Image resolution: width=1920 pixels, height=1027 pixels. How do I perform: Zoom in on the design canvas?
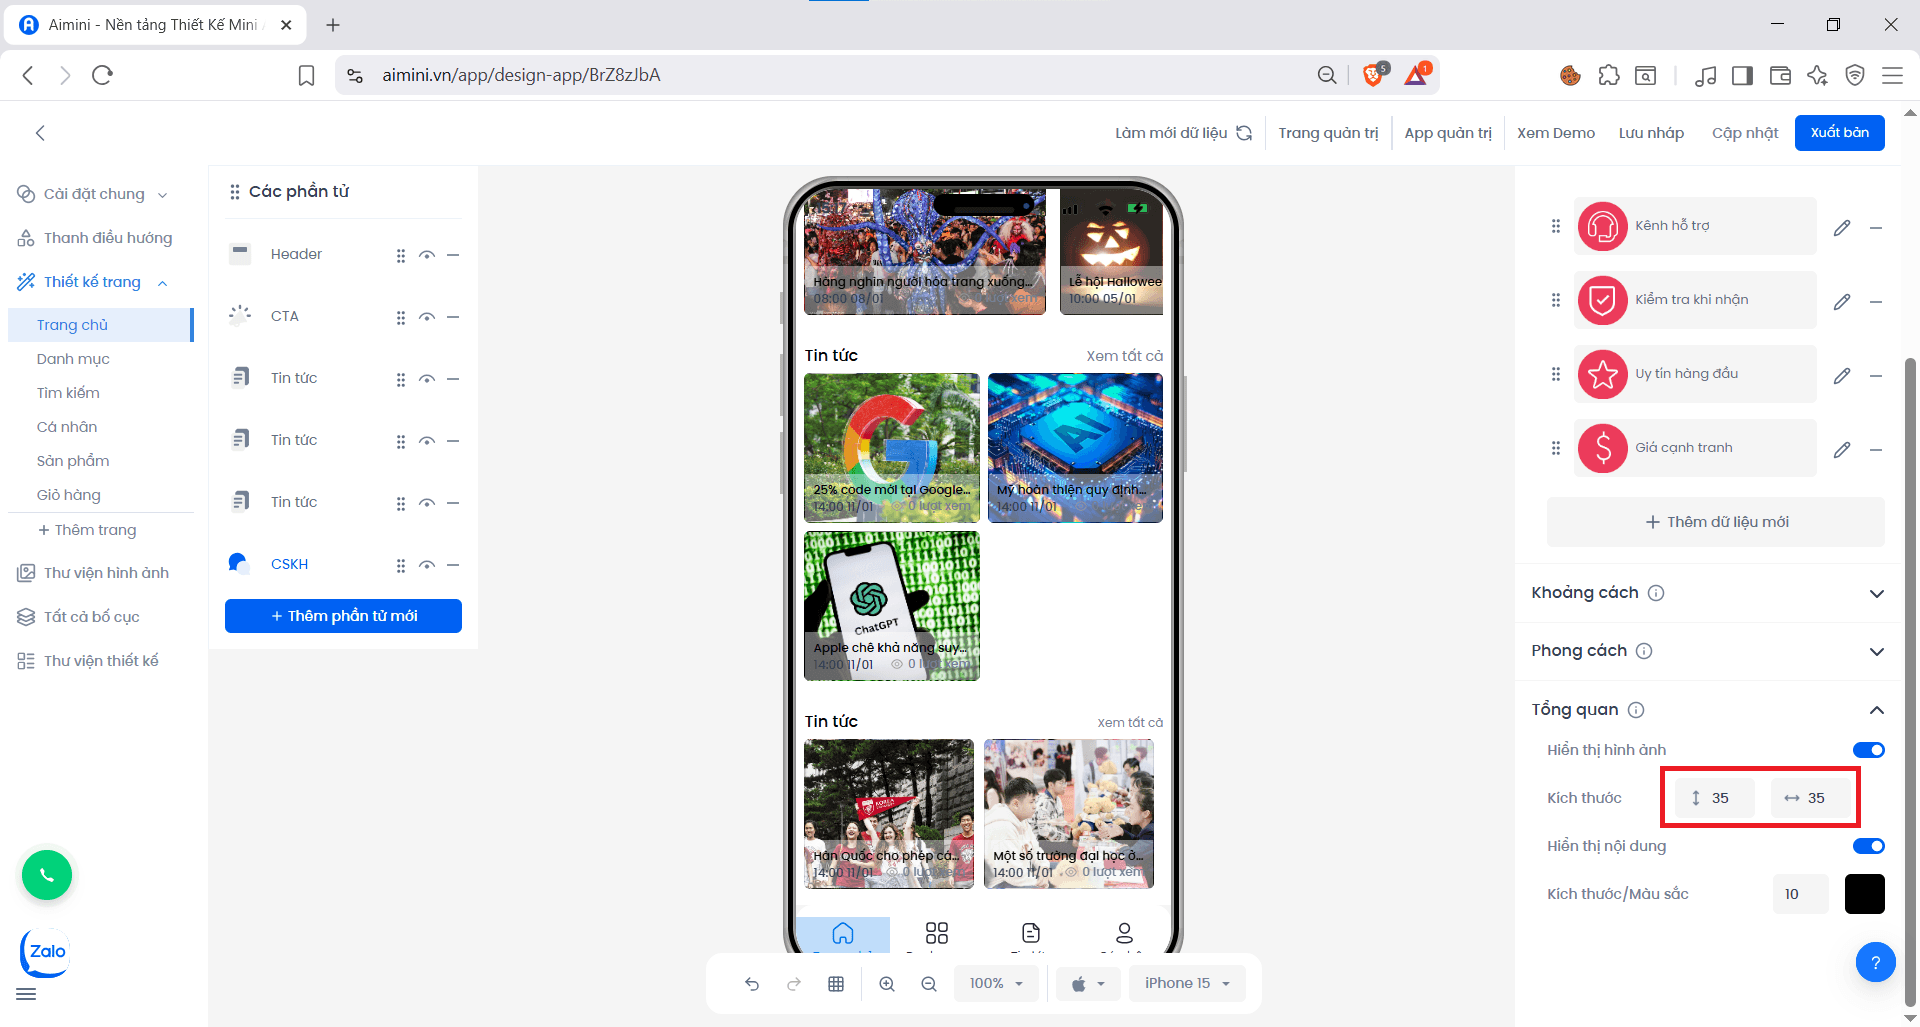tap(887, 984)
